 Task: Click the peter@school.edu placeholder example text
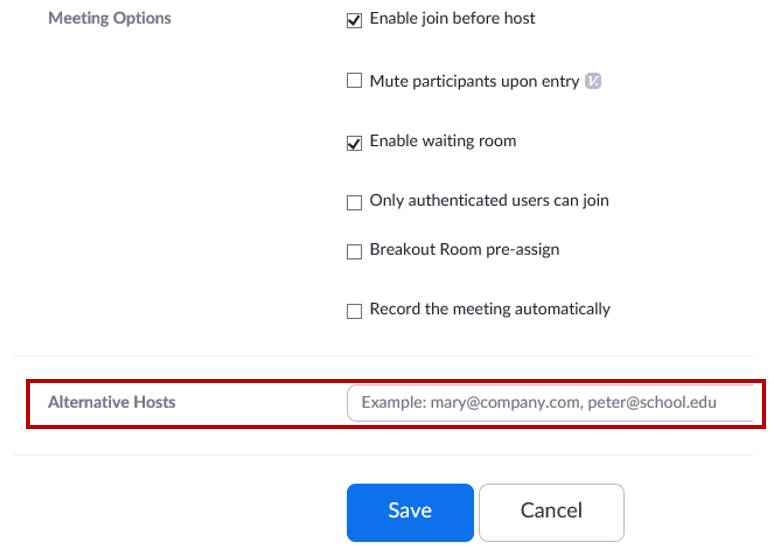coord(650,404)
